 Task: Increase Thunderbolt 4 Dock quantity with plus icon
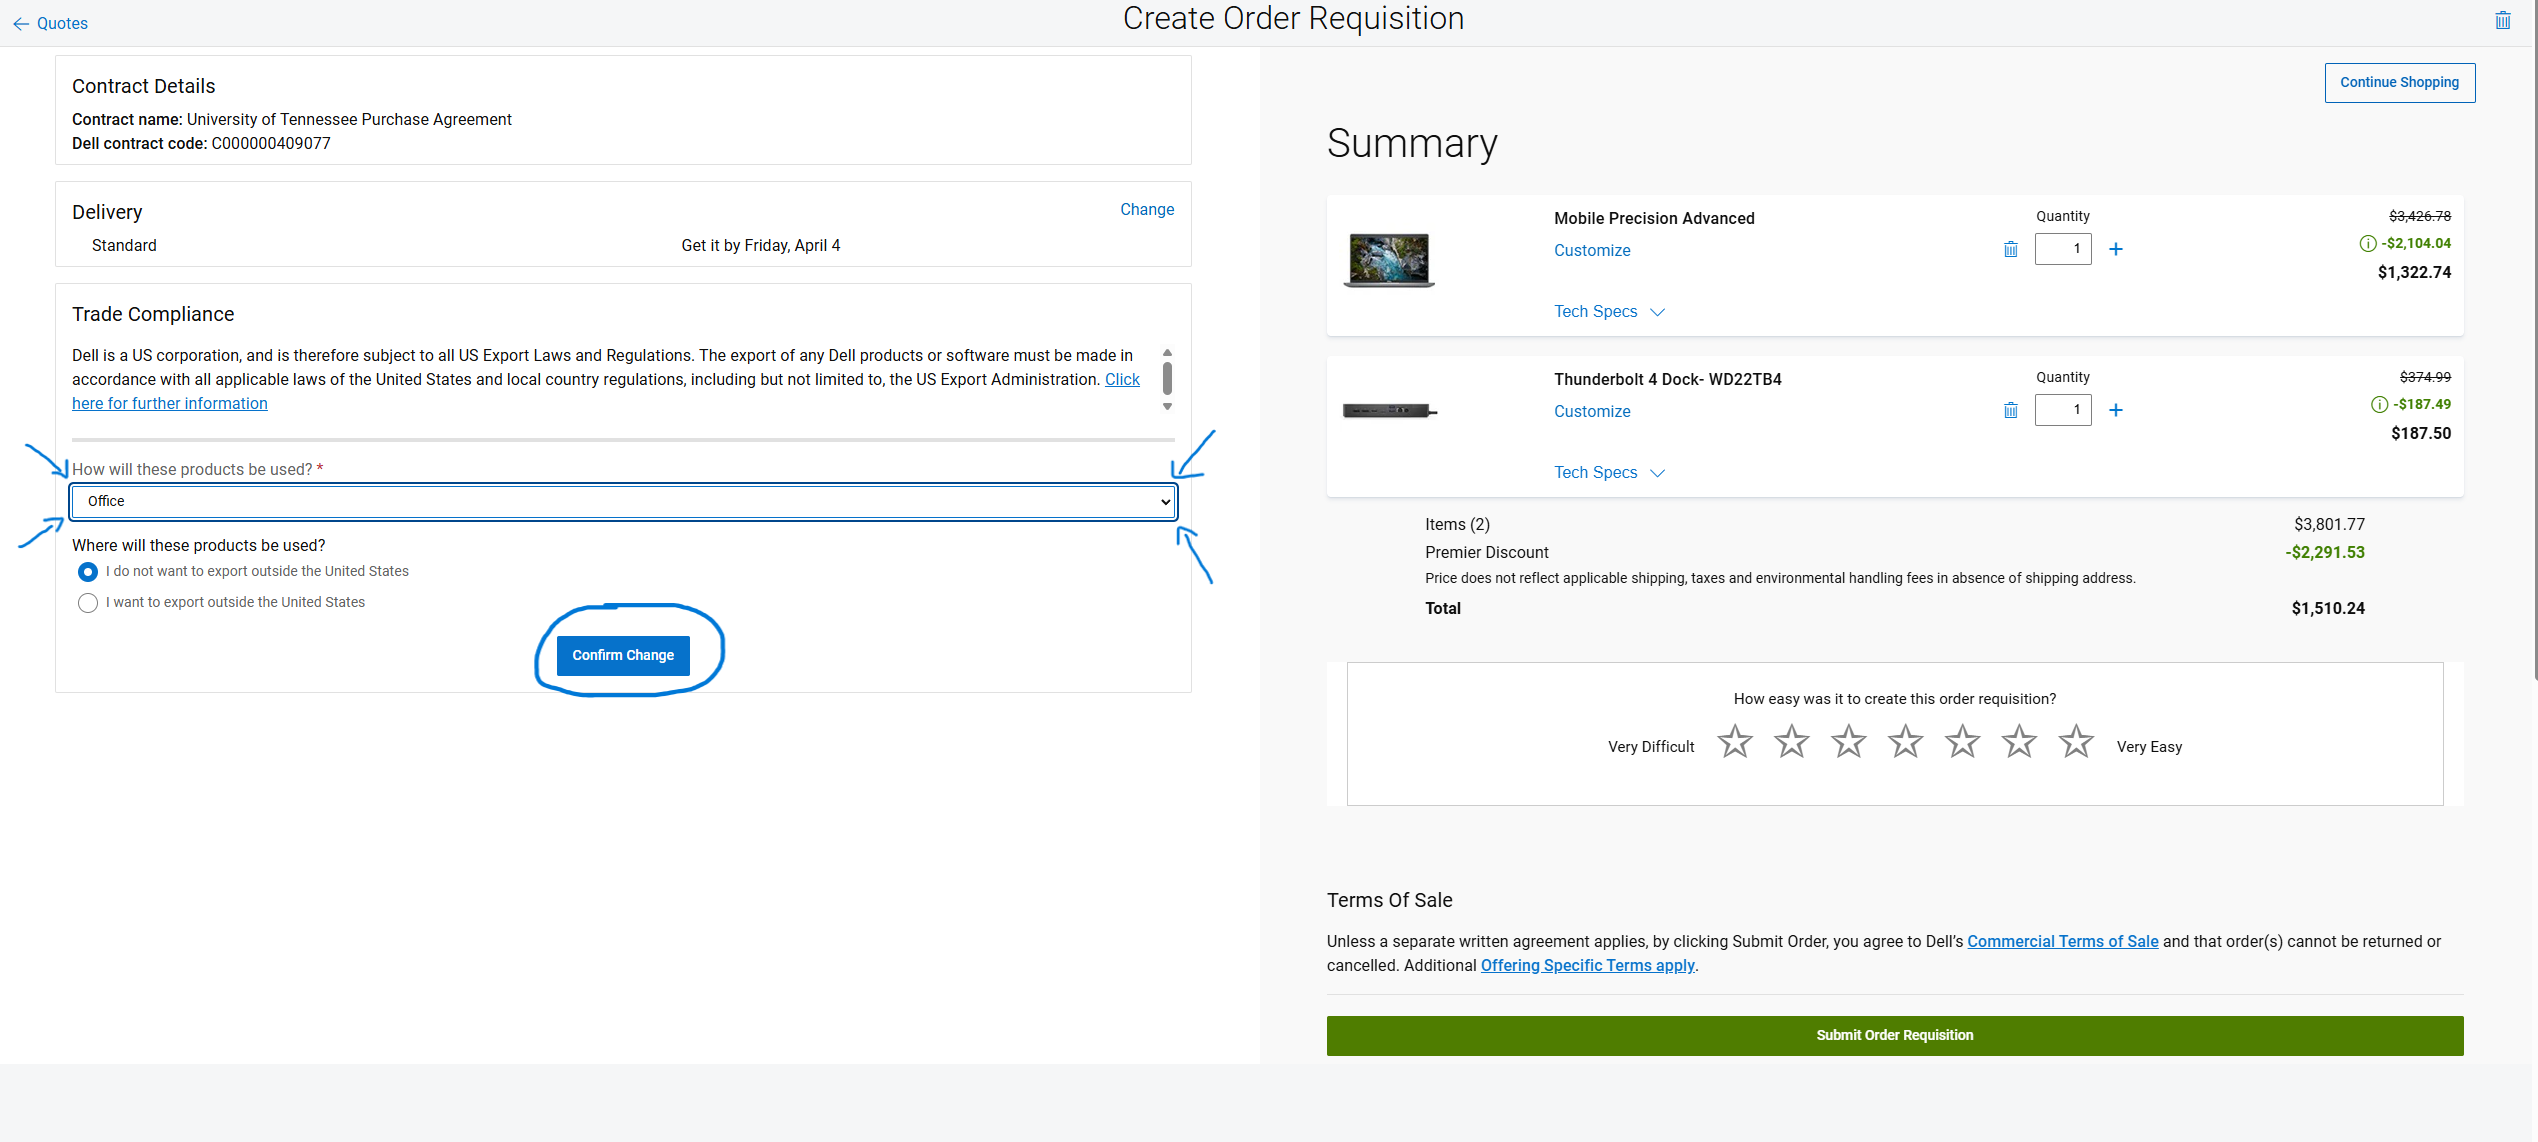2116,410
